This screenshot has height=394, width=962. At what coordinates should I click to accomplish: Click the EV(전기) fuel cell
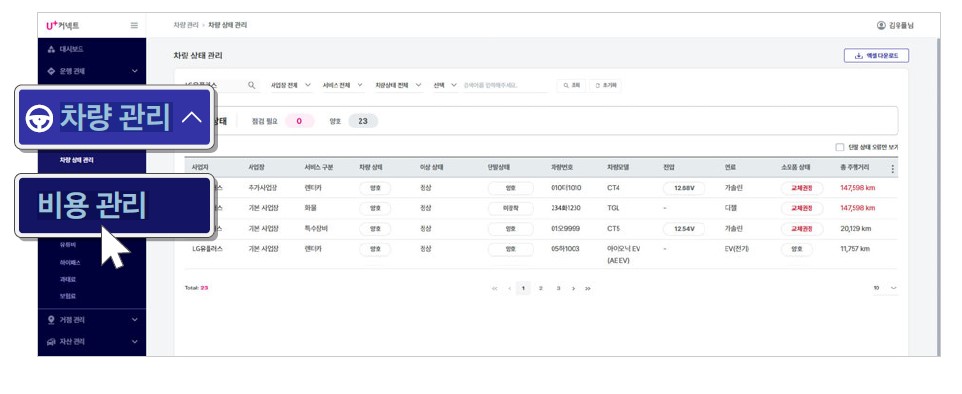pos(736,249)
